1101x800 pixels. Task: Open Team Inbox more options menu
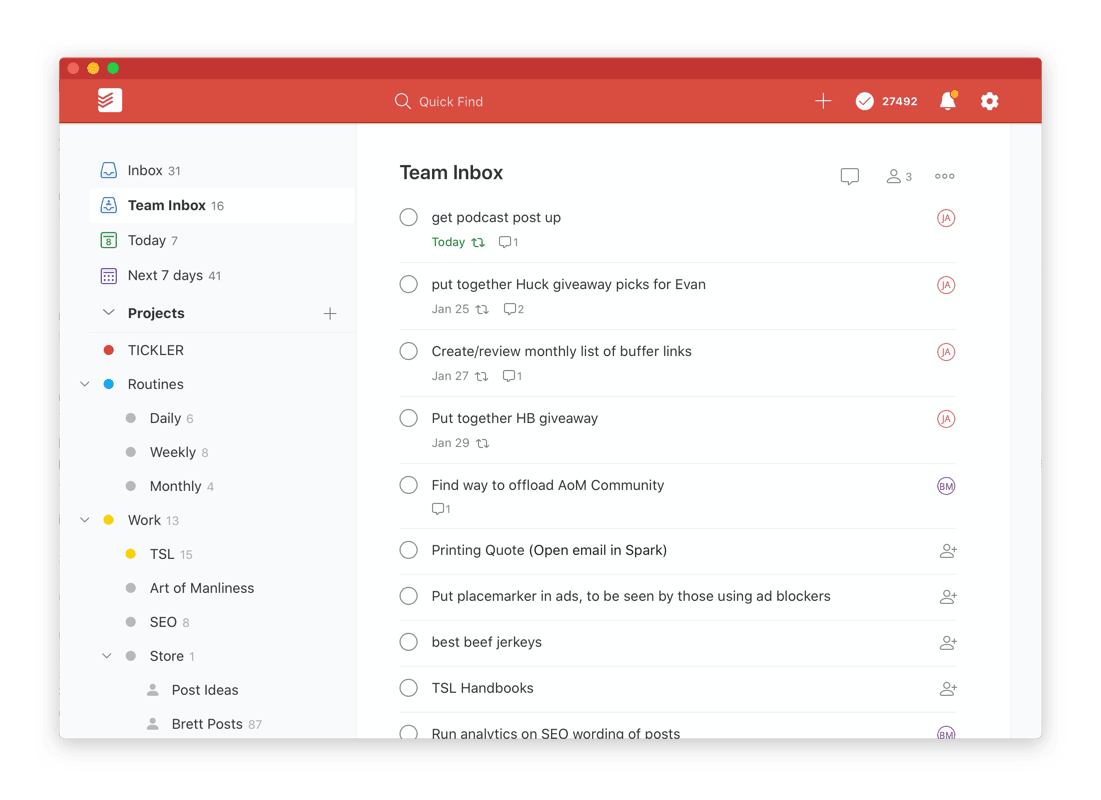click(x=944, y=175)
